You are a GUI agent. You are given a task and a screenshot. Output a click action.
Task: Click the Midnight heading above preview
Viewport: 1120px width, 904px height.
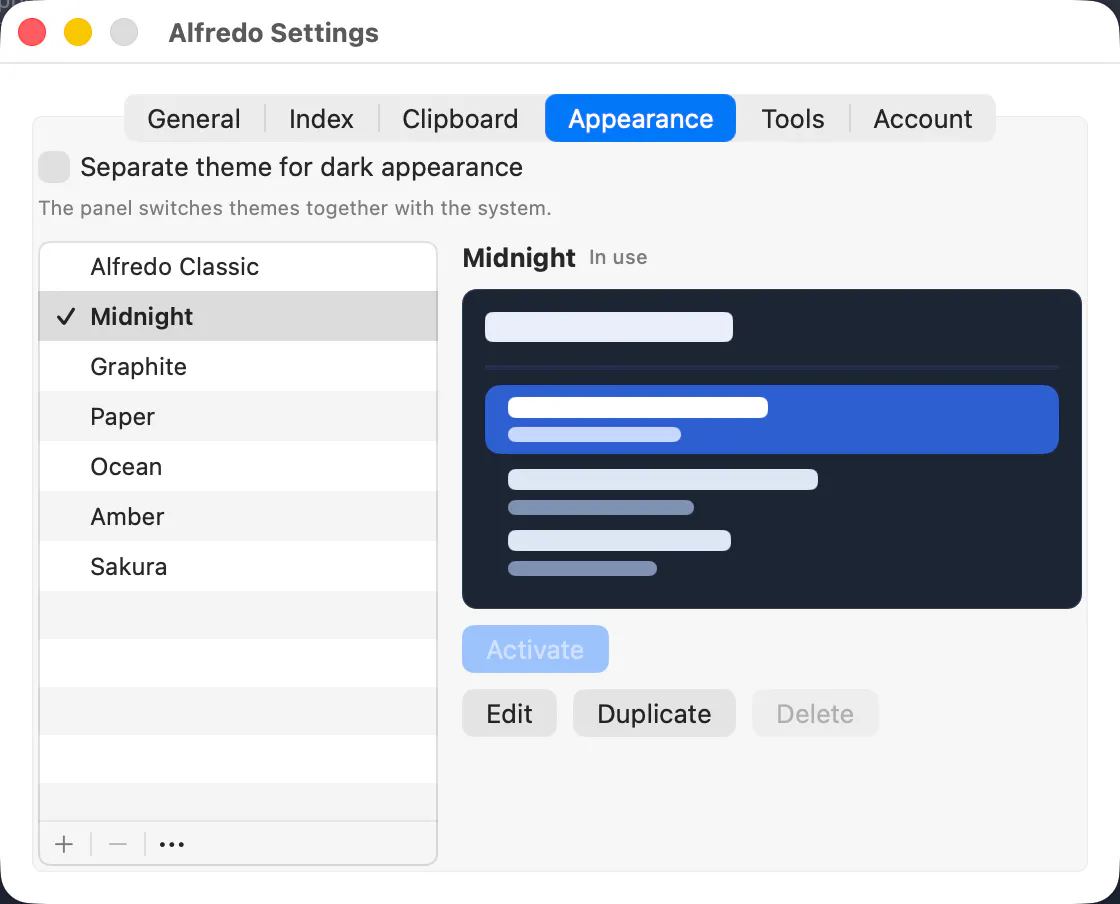[x=519, y=258]
